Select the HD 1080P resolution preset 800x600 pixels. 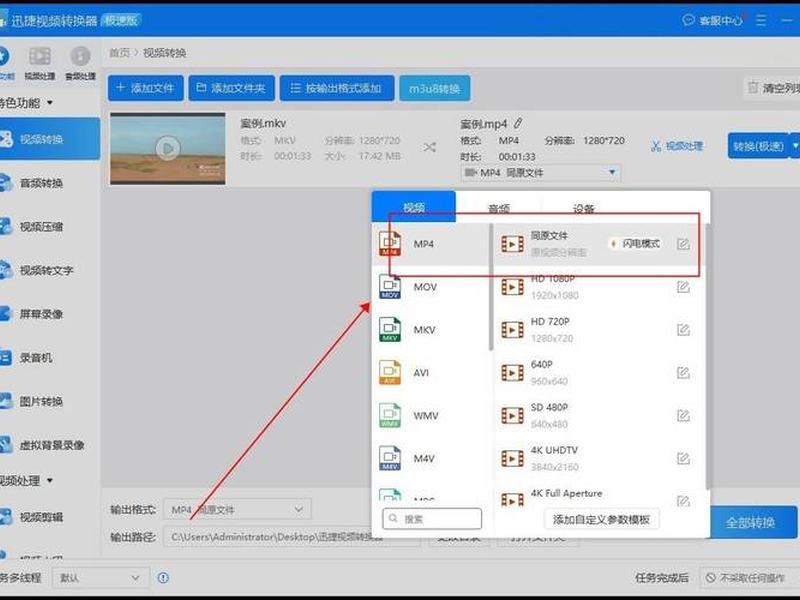[599, 287]
